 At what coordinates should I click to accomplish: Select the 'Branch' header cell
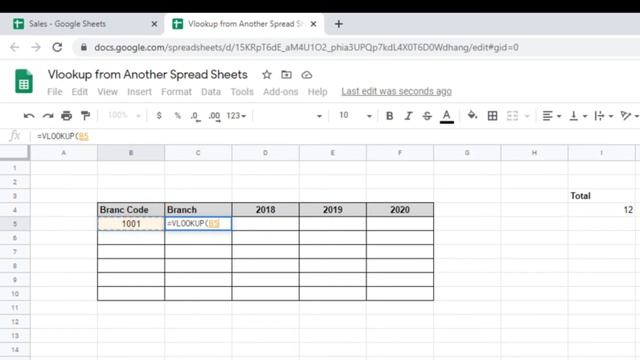(198, 210)
